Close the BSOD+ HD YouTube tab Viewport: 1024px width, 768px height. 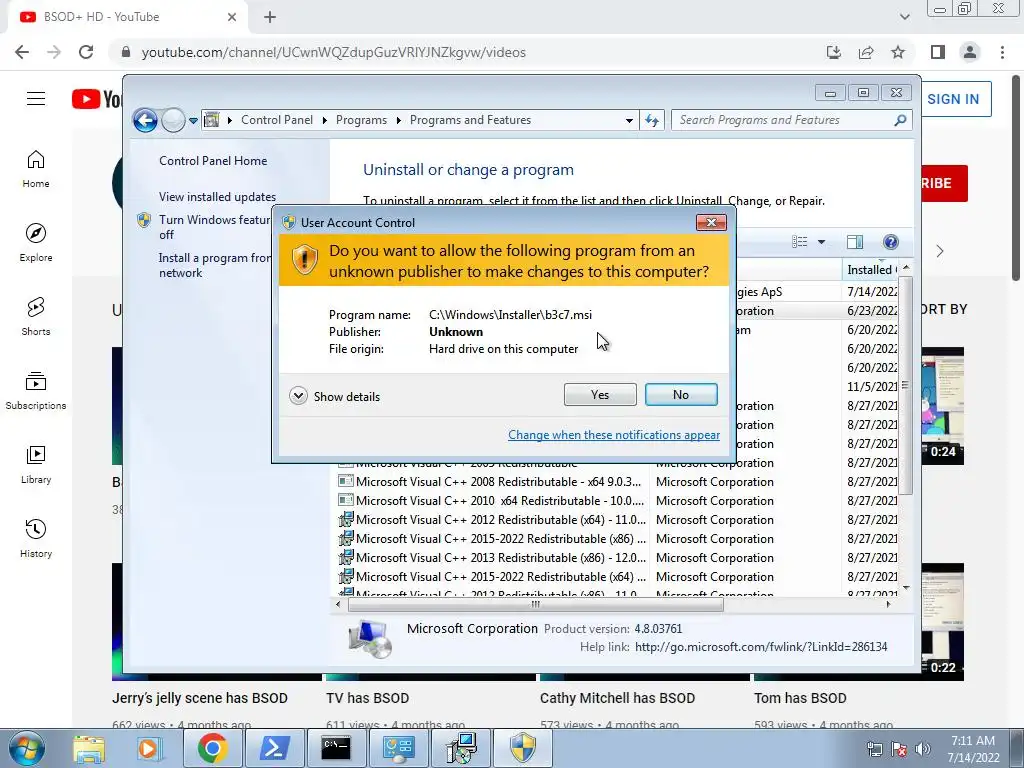tap(232, 17)
